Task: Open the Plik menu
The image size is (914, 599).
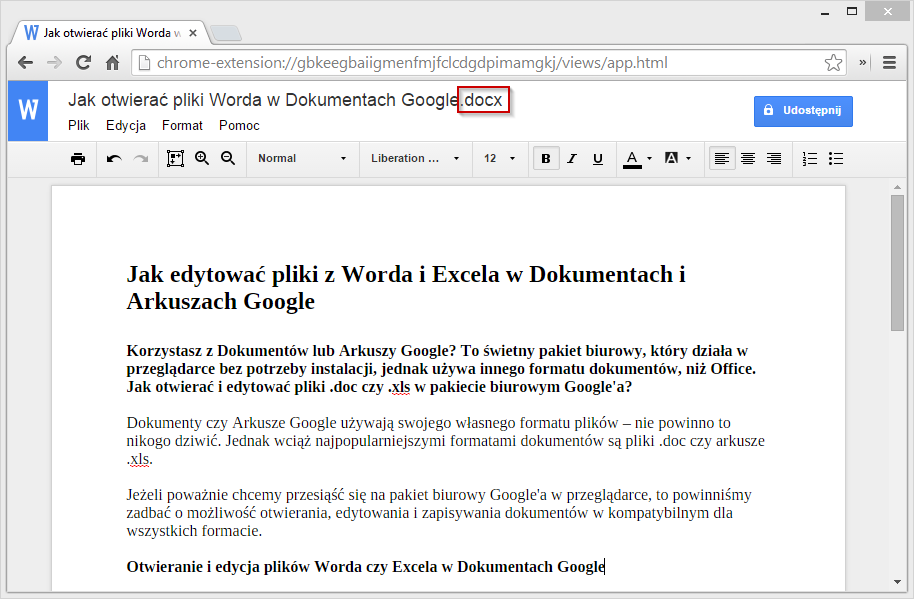Action: tap(79, 125)
